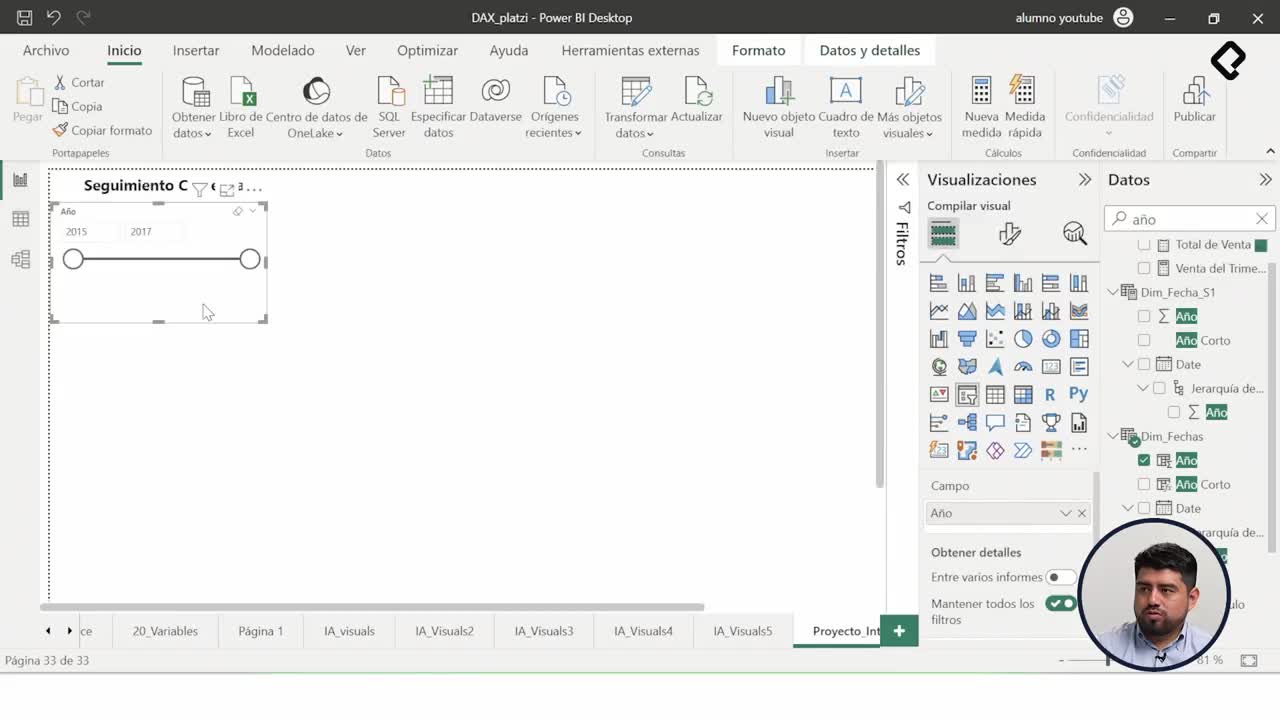The image size is (1280, 720).
Task: Undo the last action
Action: point(54,17)
